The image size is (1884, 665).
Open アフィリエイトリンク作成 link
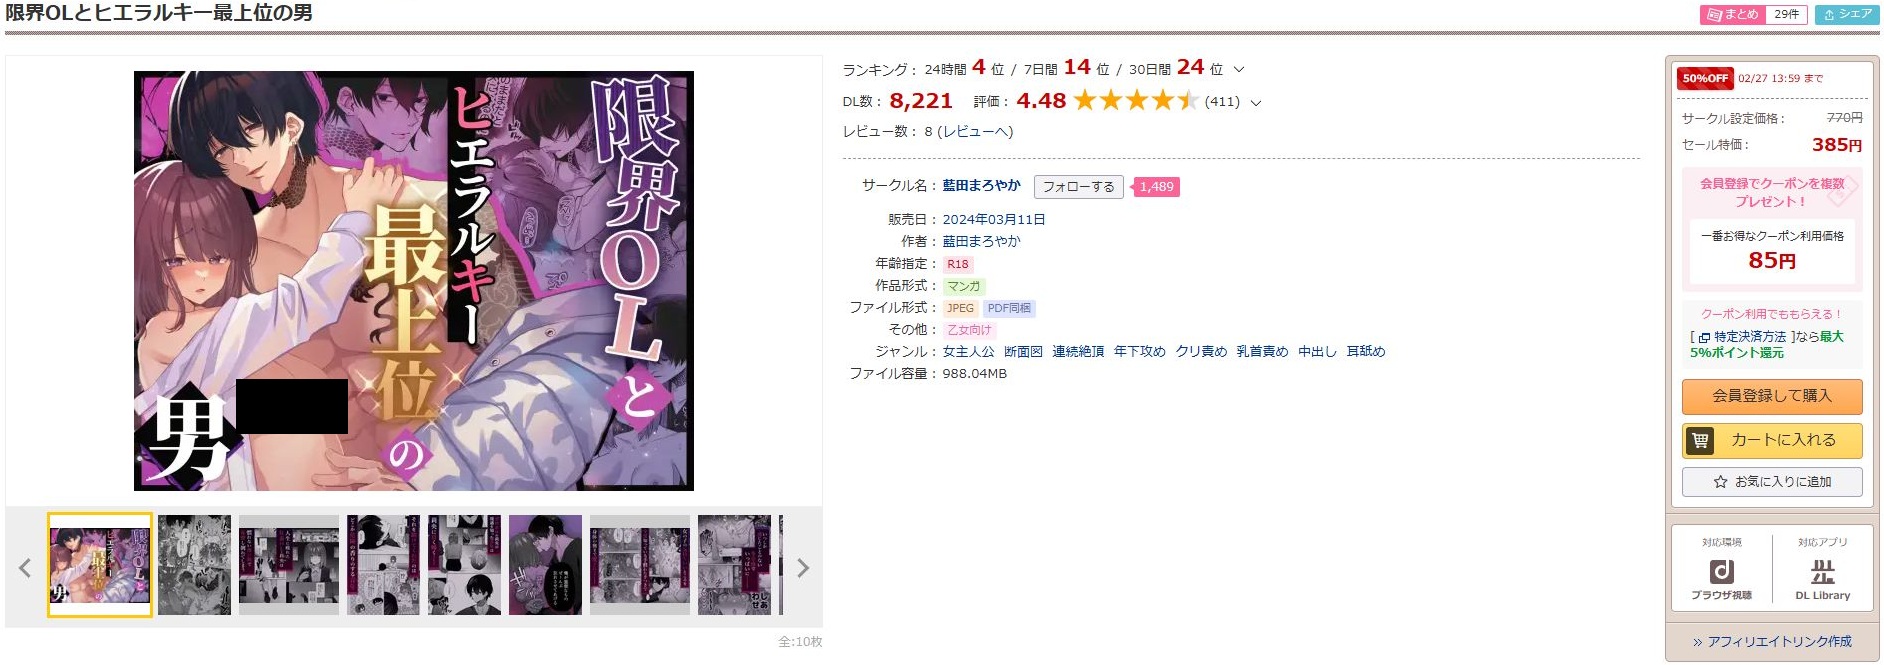[x=1772, y=642]
